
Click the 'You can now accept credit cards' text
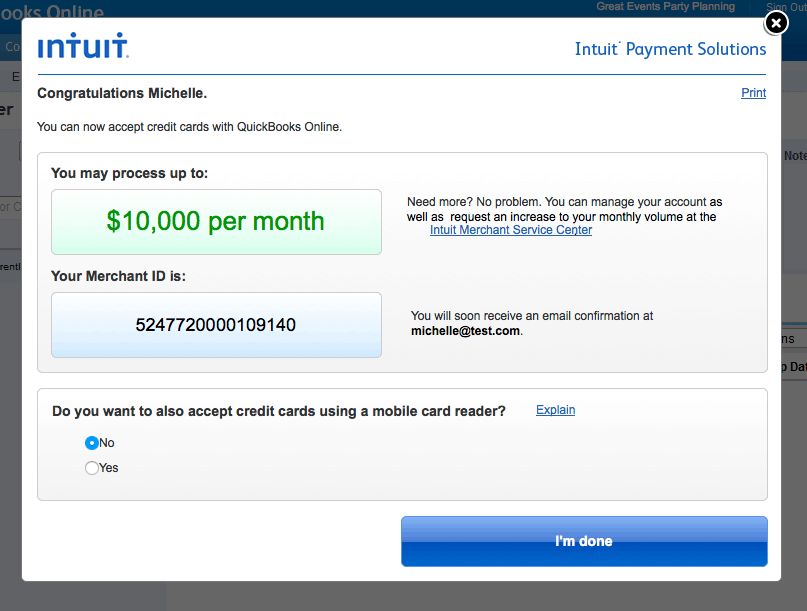tap(189, 127)
